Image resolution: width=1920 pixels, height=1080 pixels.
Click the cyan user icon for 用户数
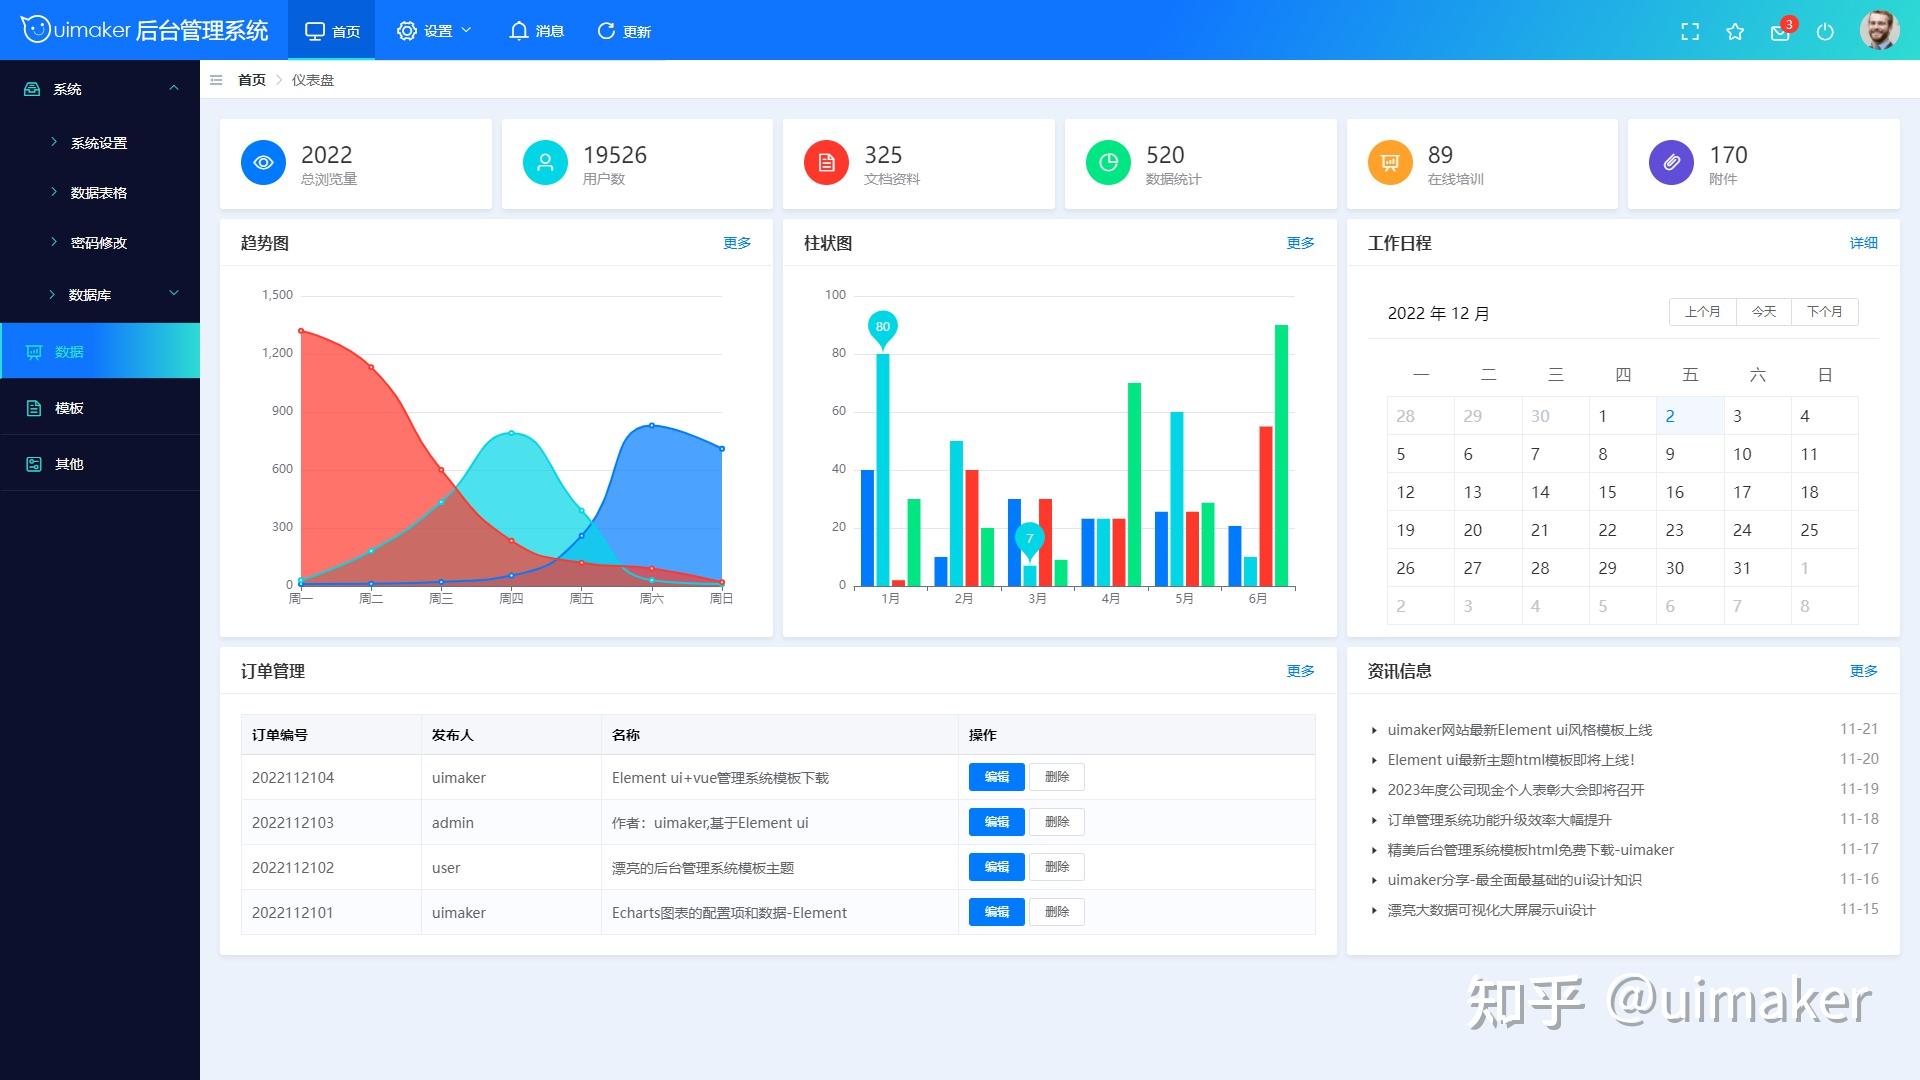(x=545, y=163)
